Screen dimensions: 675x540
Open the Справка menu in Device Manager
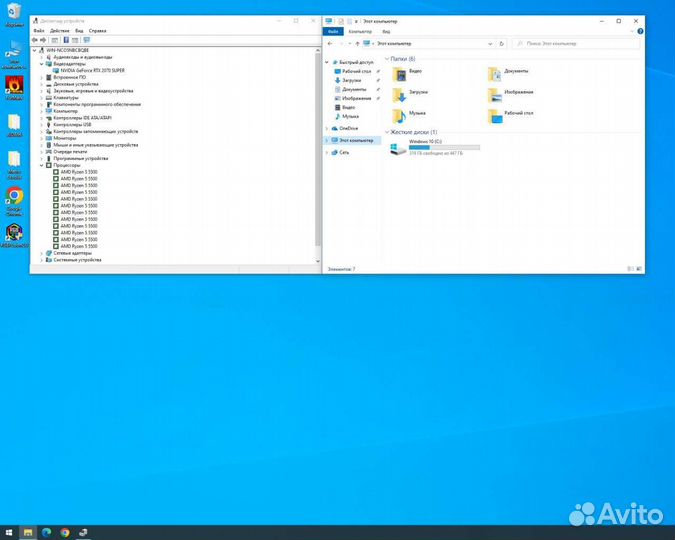pos(97,31)
